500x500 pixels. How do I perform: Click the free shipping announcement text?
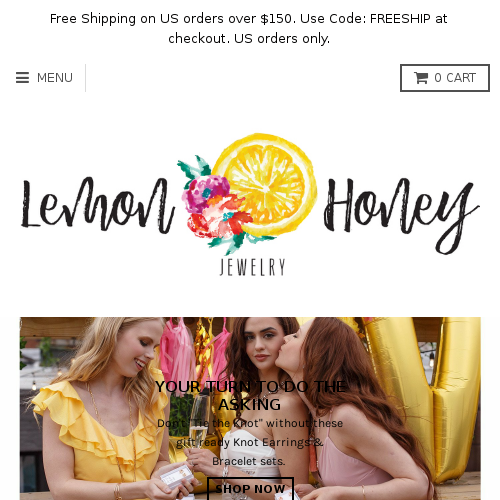pyautogui.click(x=249, y=28)
